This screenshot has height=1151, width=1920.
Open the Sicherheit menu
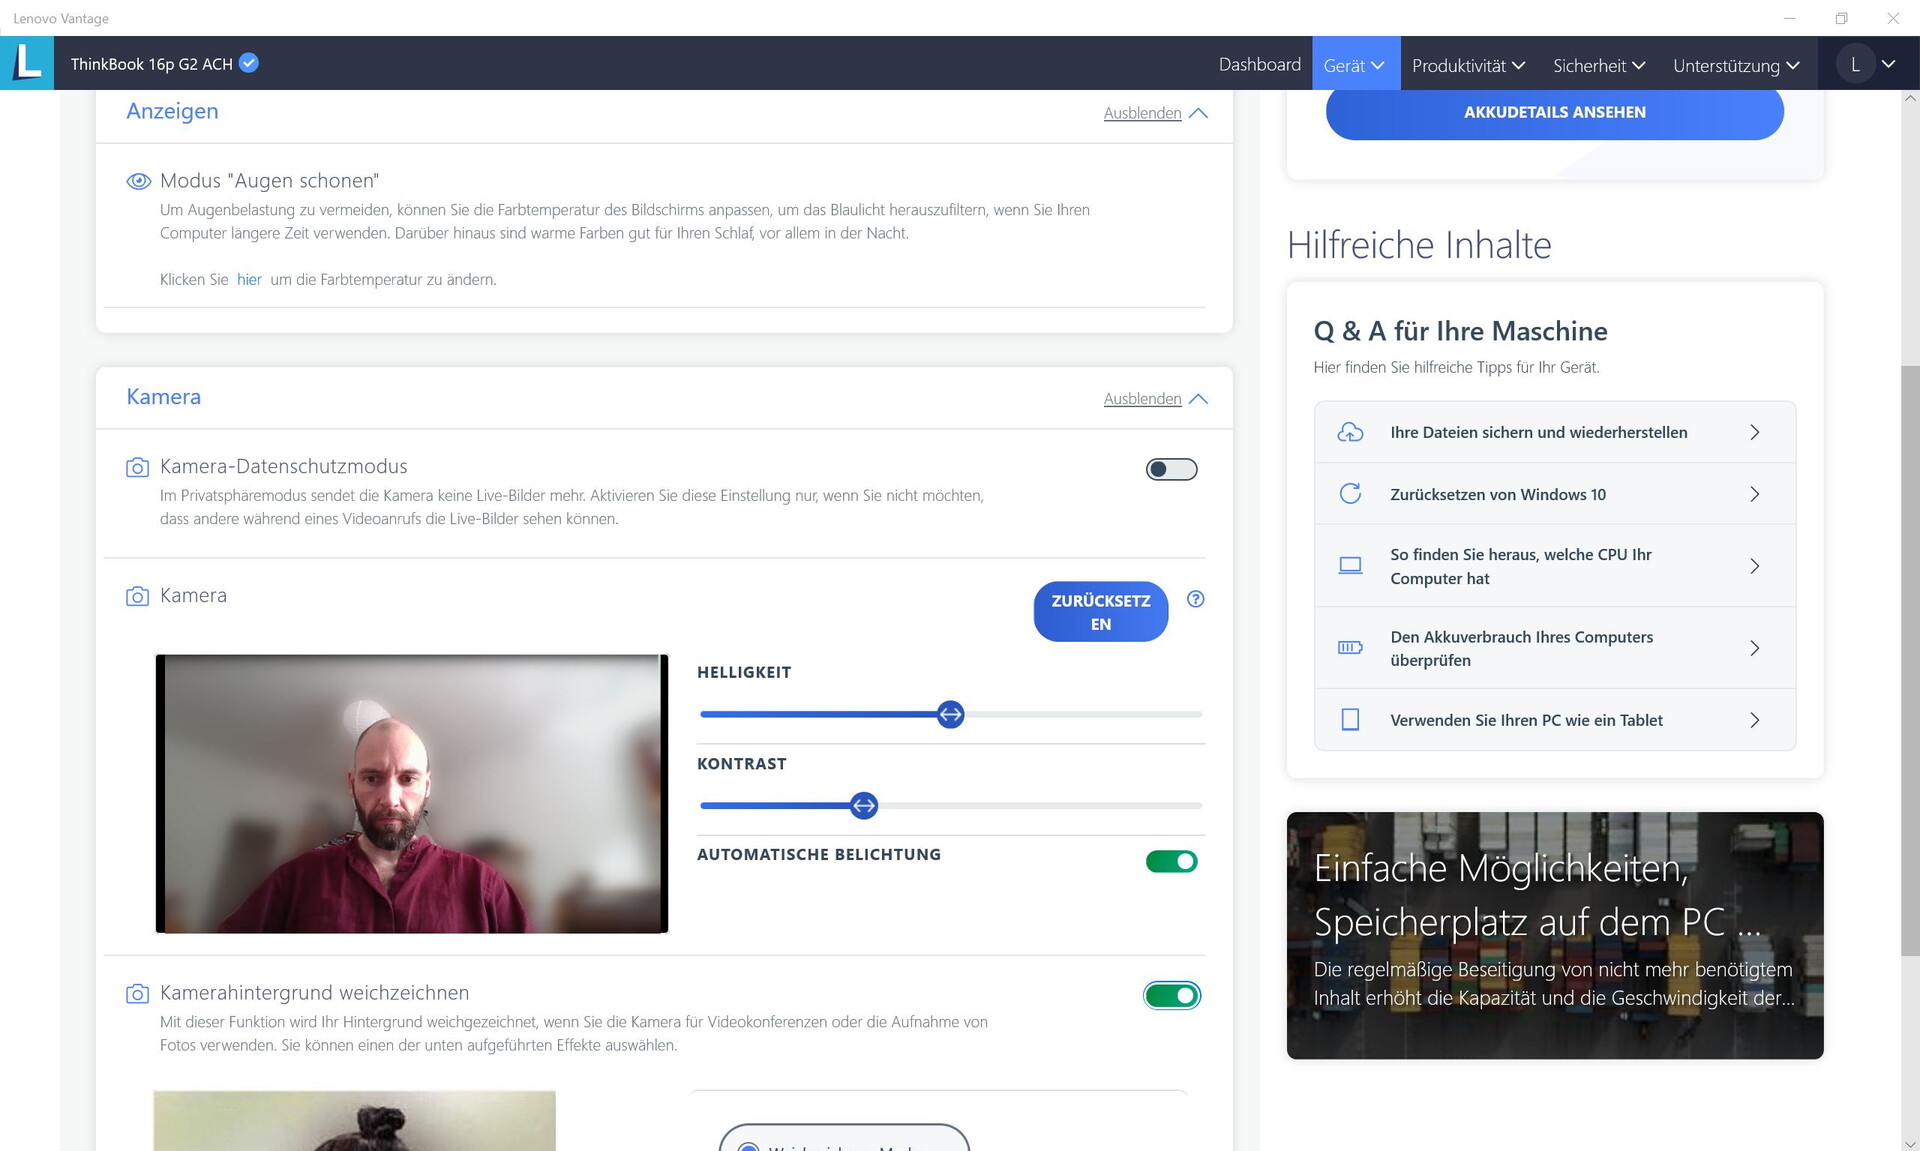[1598, 65]
